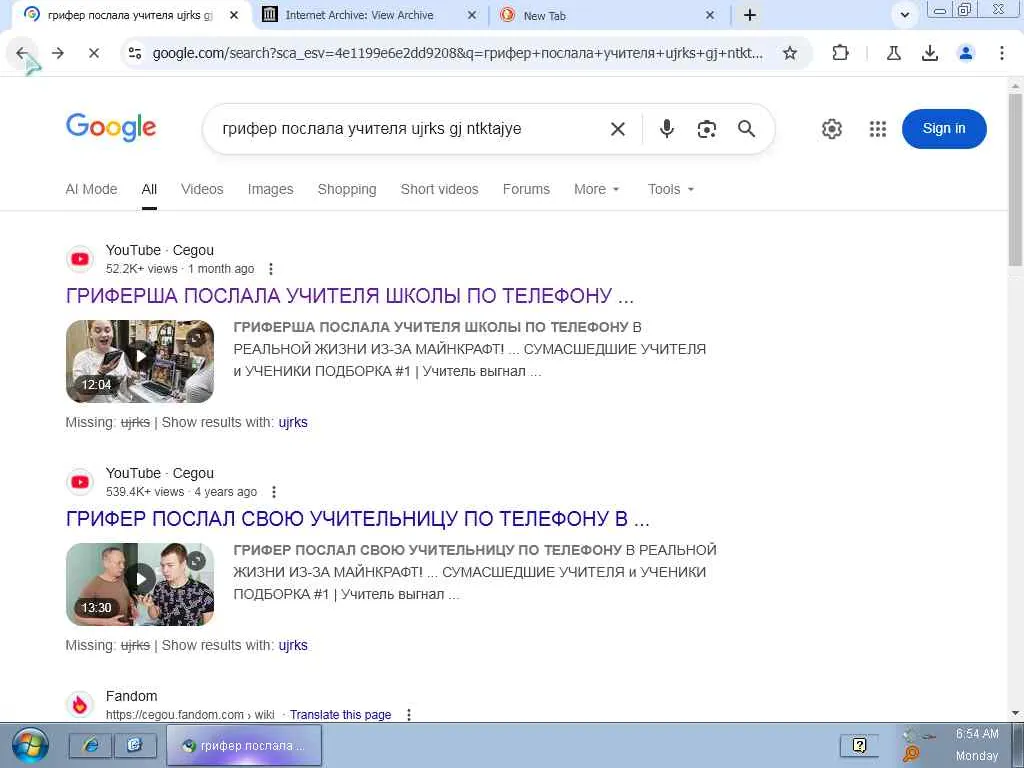Open Chrome Labs flask icon
This screenshot has height=768, width=1024.
pyautogui.click(x=893, y=53)
